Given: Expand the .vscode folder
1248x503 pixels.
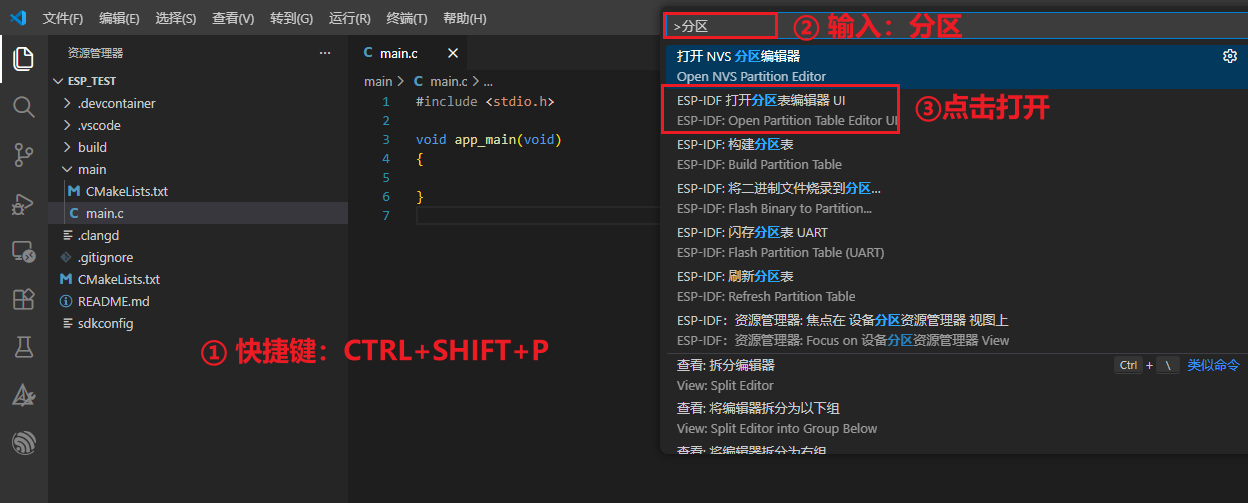Looking at the screenshot, I should pyautogui.click(x=198, y=125).
